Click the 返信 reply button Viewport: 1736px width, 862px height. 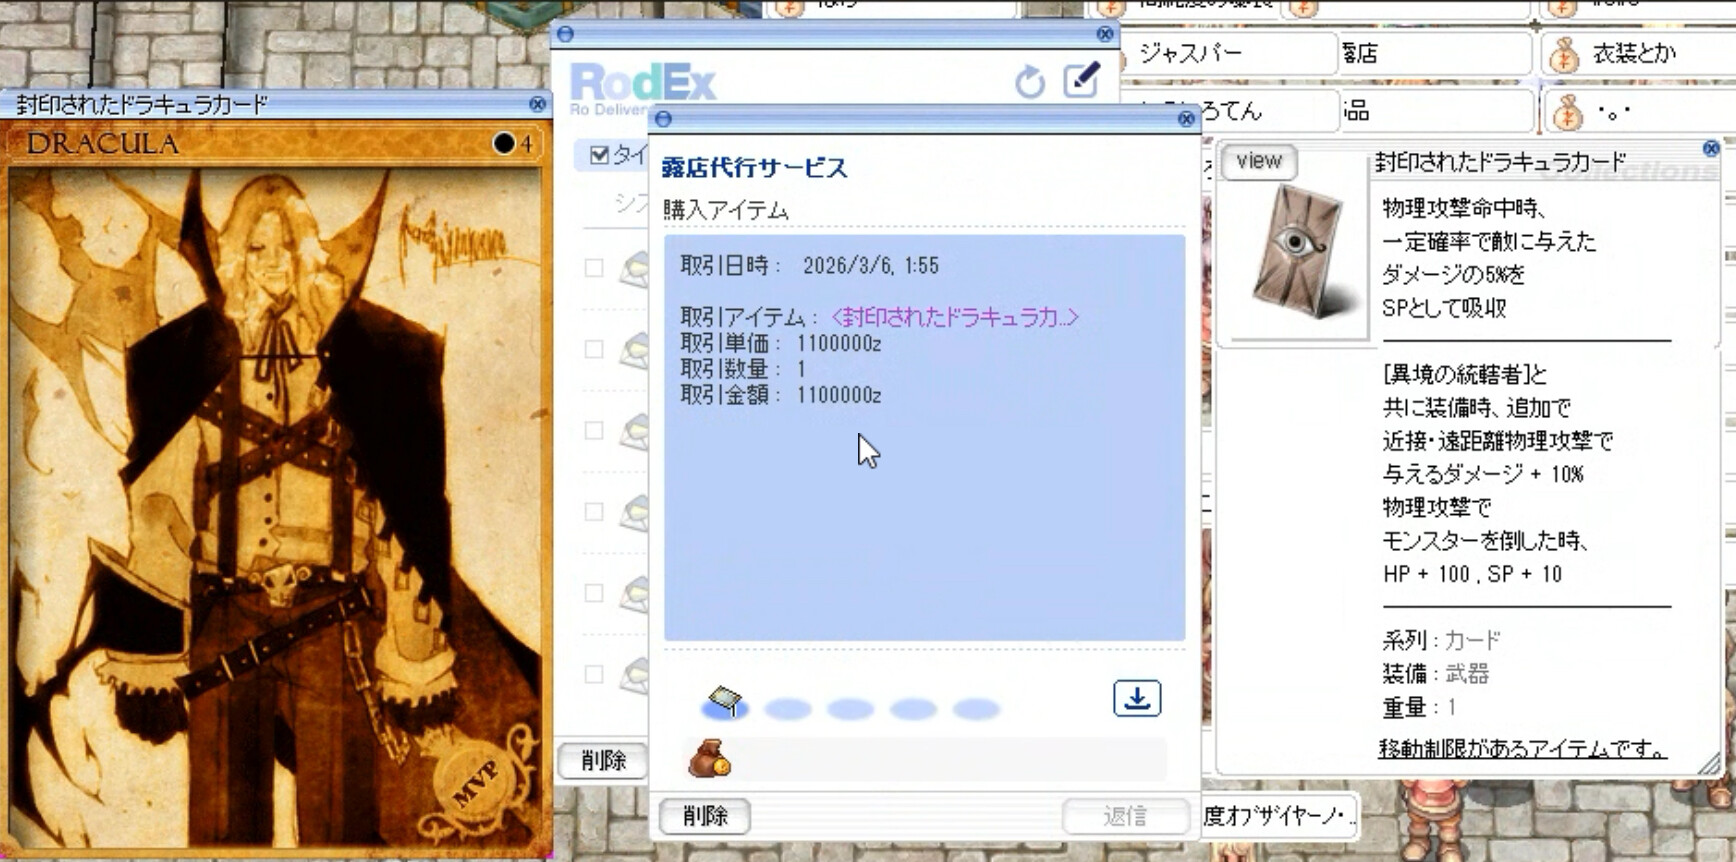[1125, 816]
